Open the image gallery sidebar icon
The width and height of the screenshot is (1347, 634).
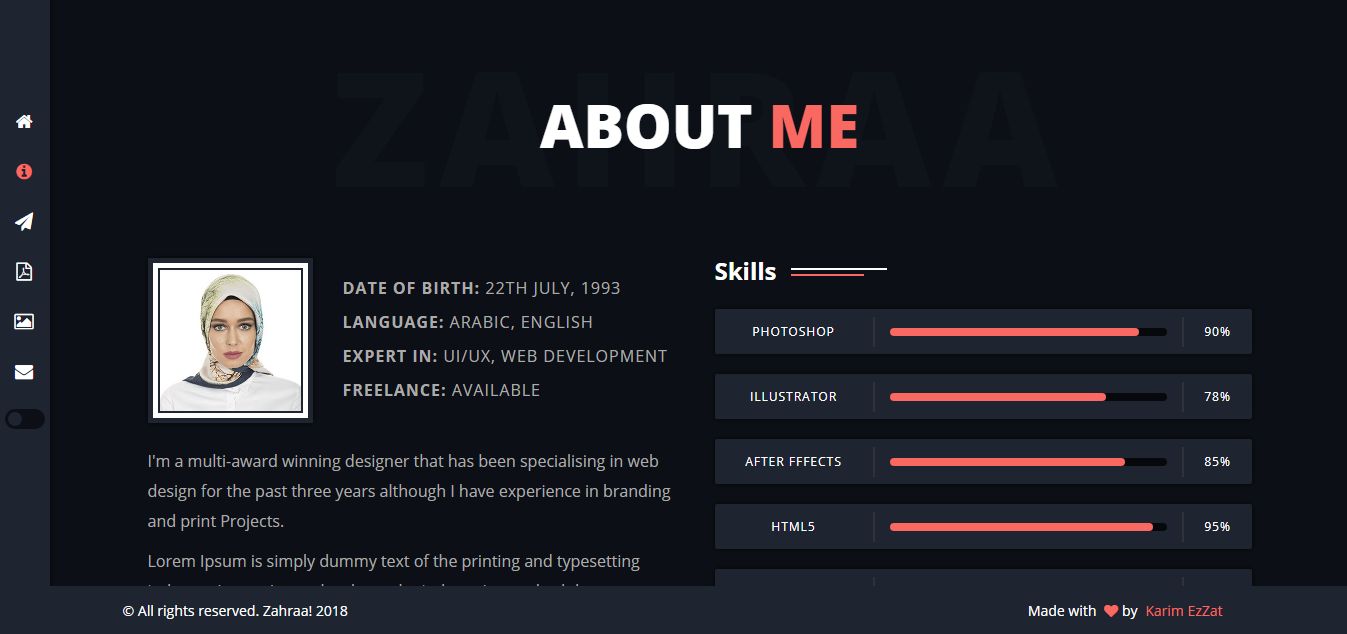(x=24, y=321)
